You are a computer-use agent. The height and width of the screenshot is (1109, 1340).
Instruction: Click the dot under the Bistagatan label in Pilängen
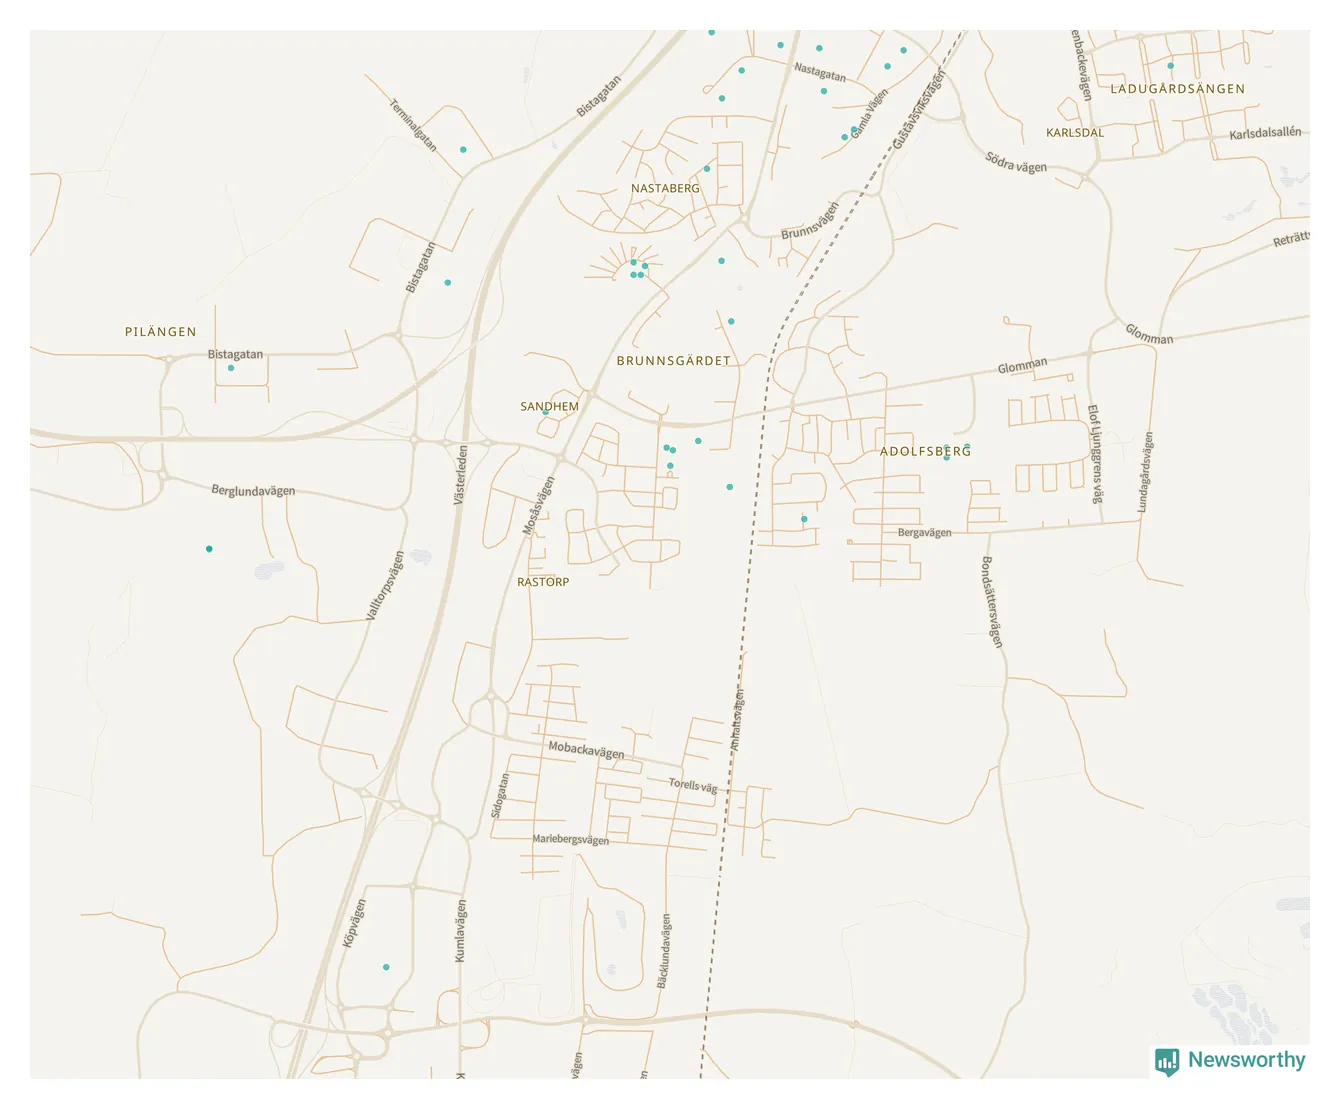231,368
